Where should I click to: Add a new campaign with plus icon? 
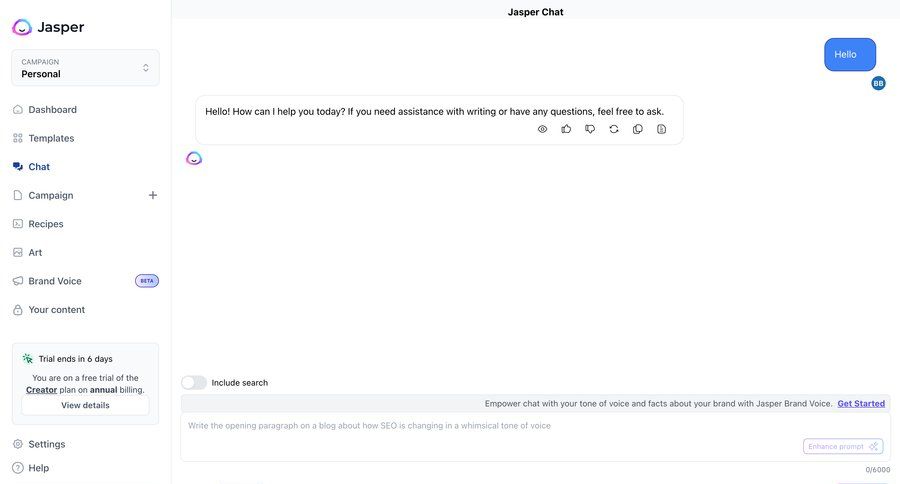153,195
